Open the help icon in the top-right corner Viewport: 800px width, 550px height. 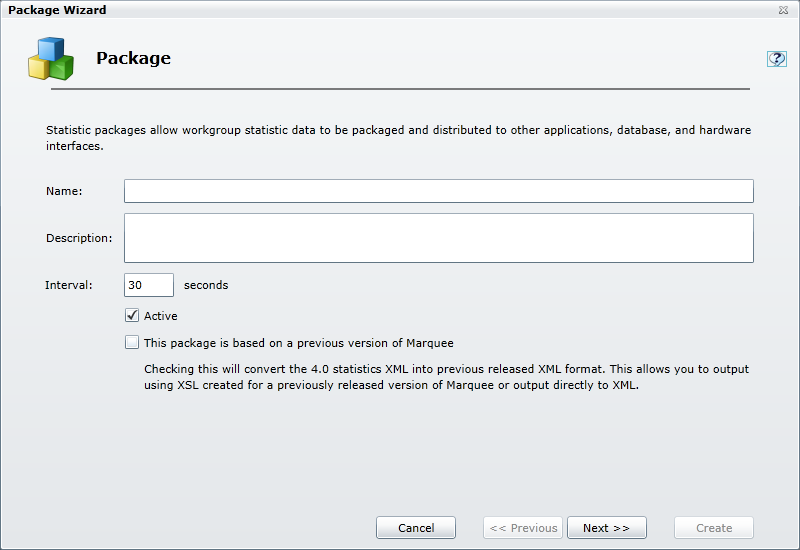pyautogui.click(x=776, y=59)
